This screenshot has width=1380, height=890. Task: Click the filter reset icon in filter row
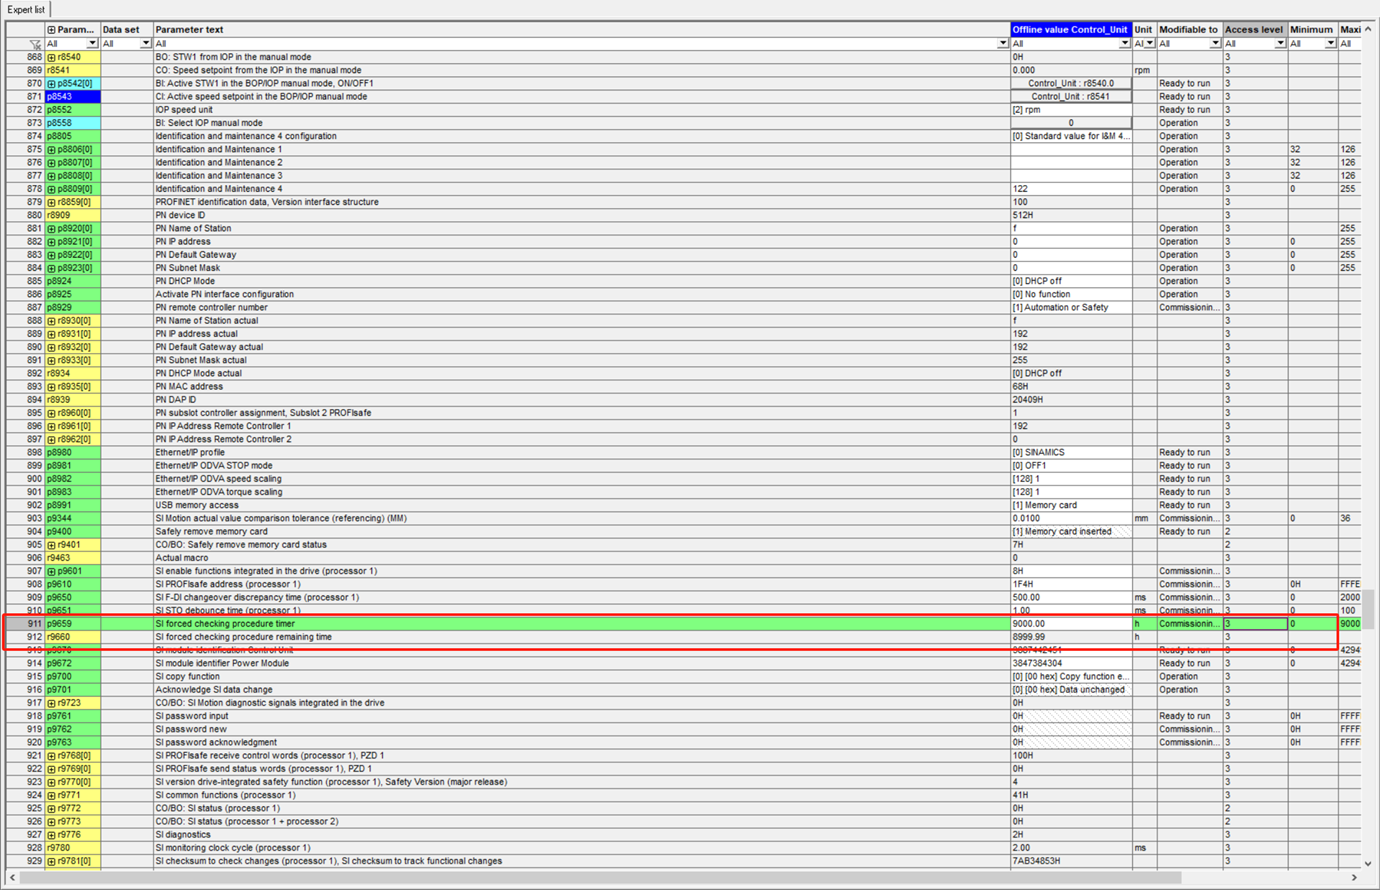point(35,44)
